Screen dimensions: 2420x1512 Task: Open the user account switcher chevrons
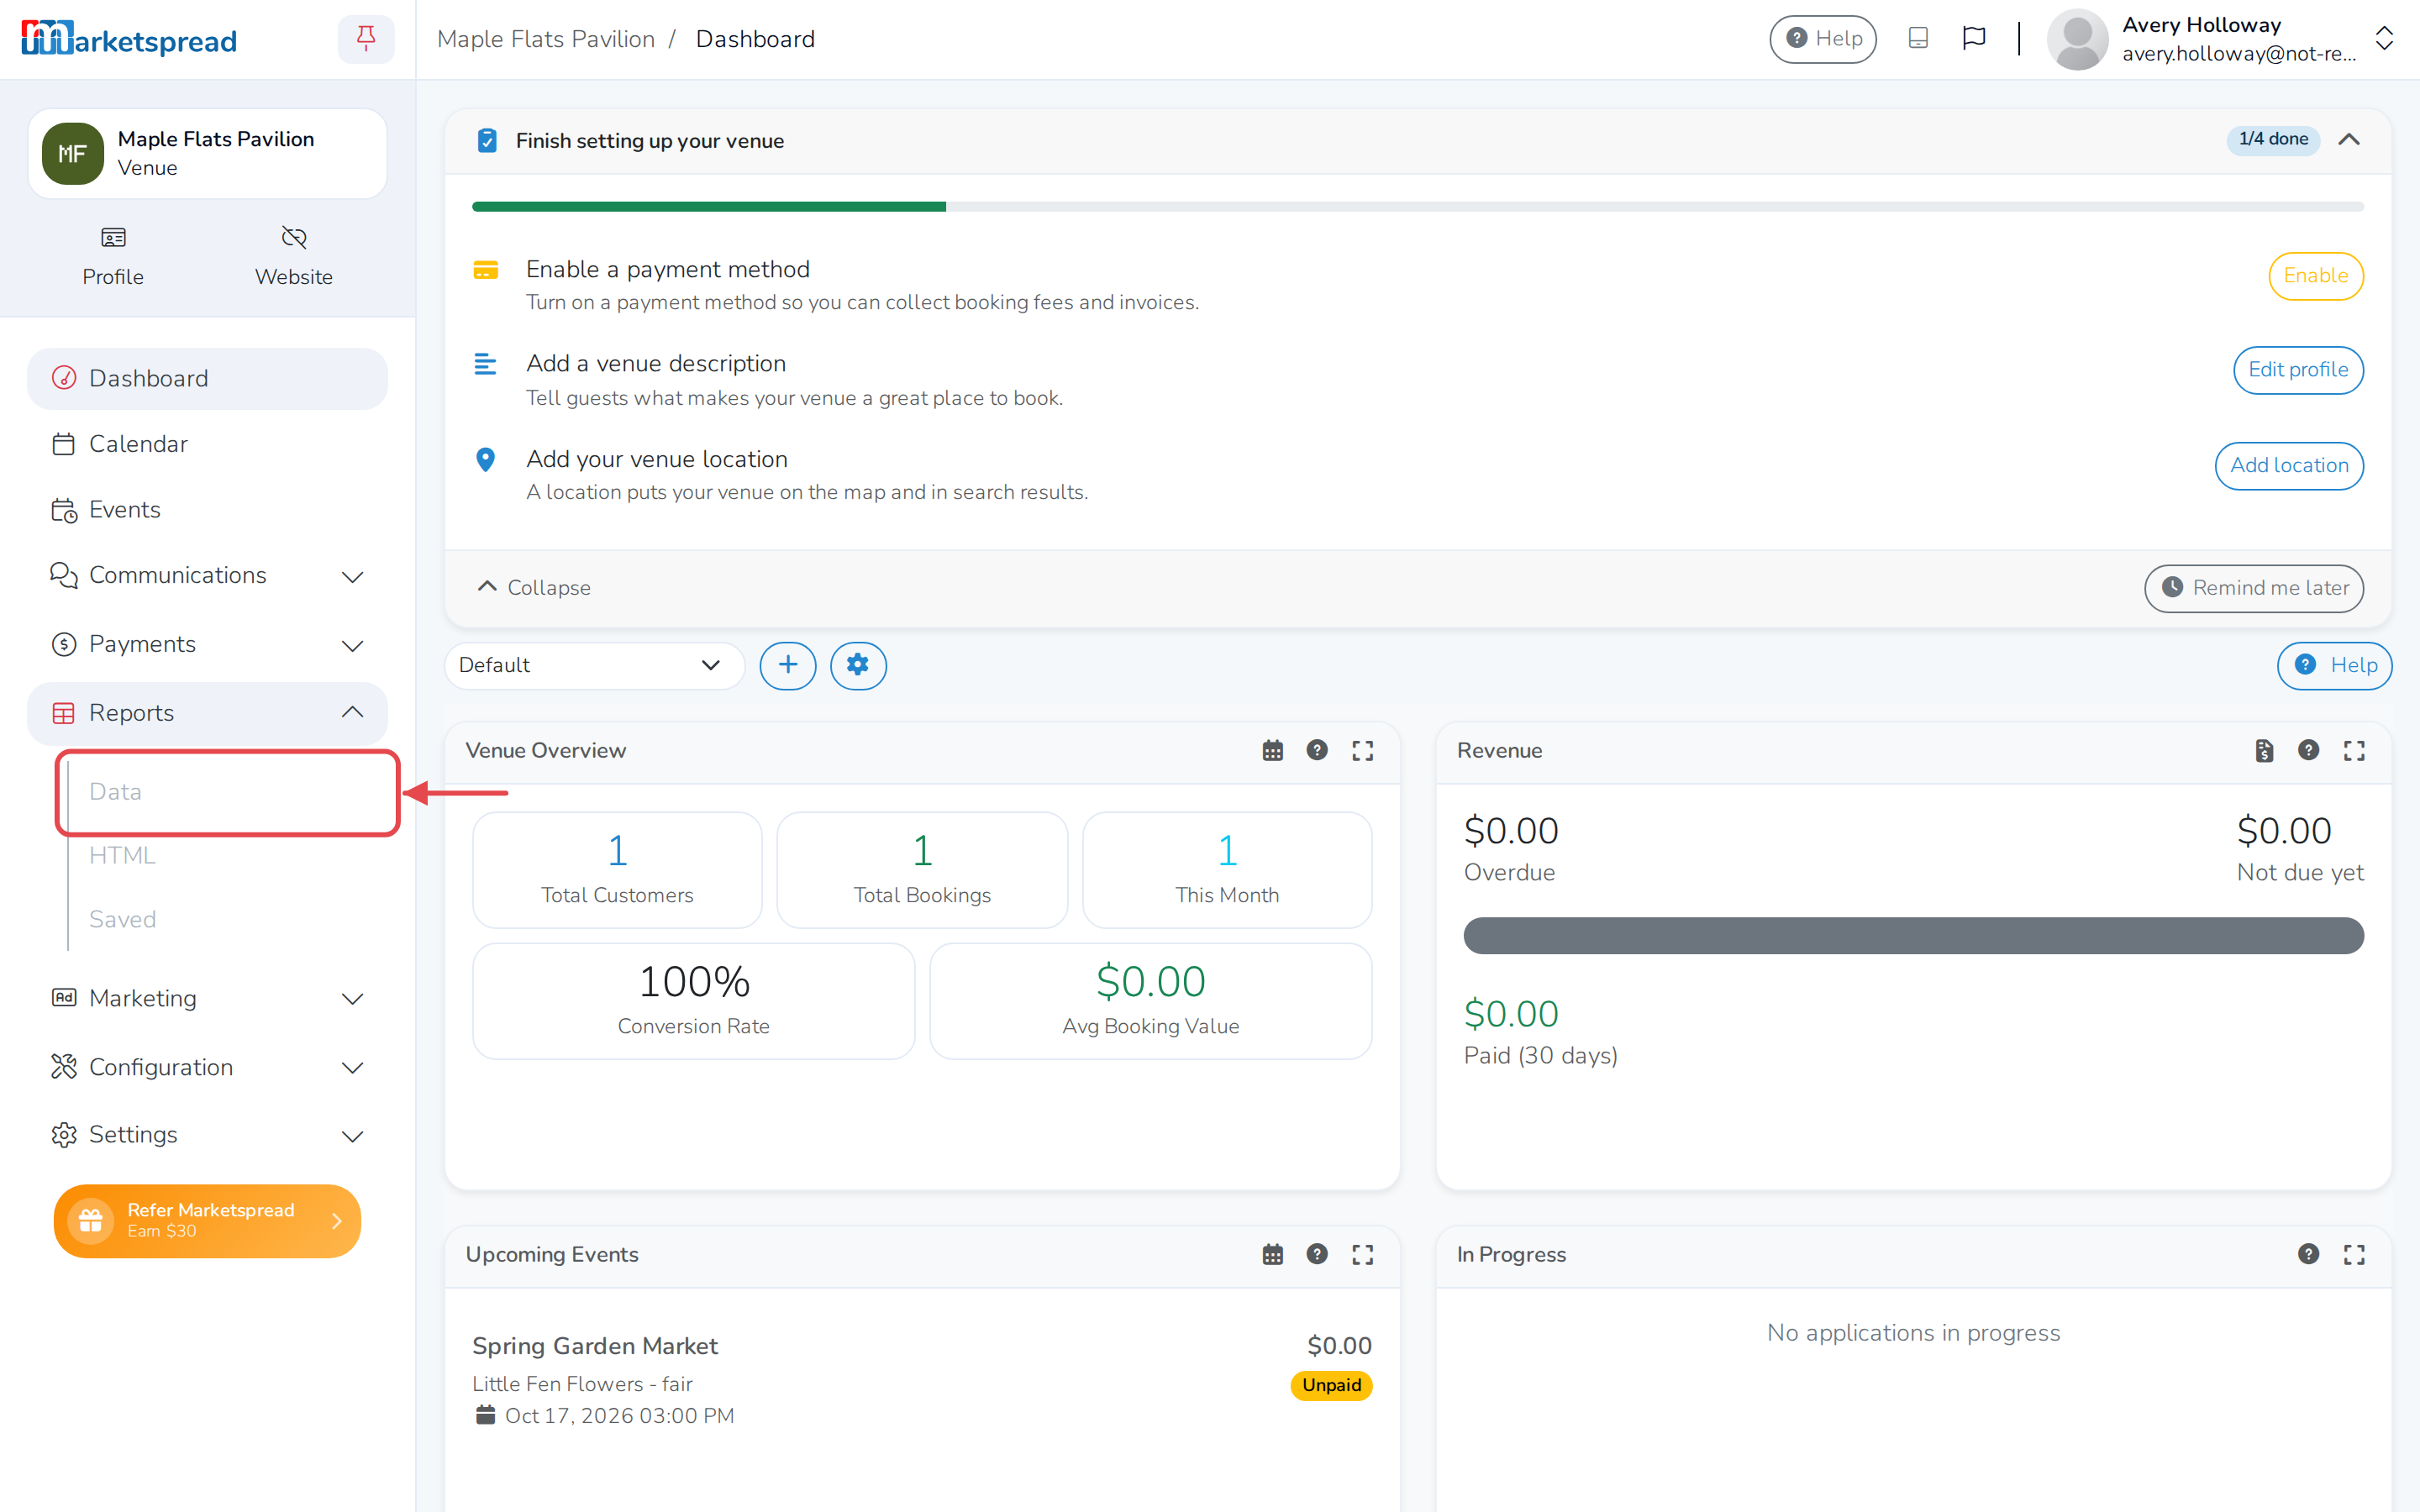pos(2384,39)
